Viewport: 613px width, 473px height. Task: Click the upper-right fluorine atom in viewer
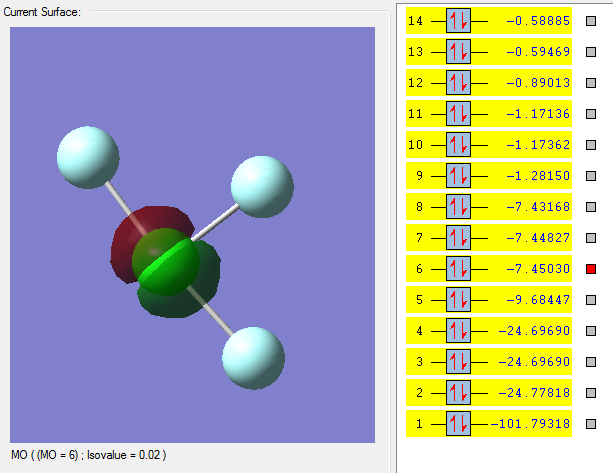tap(262, 187)
